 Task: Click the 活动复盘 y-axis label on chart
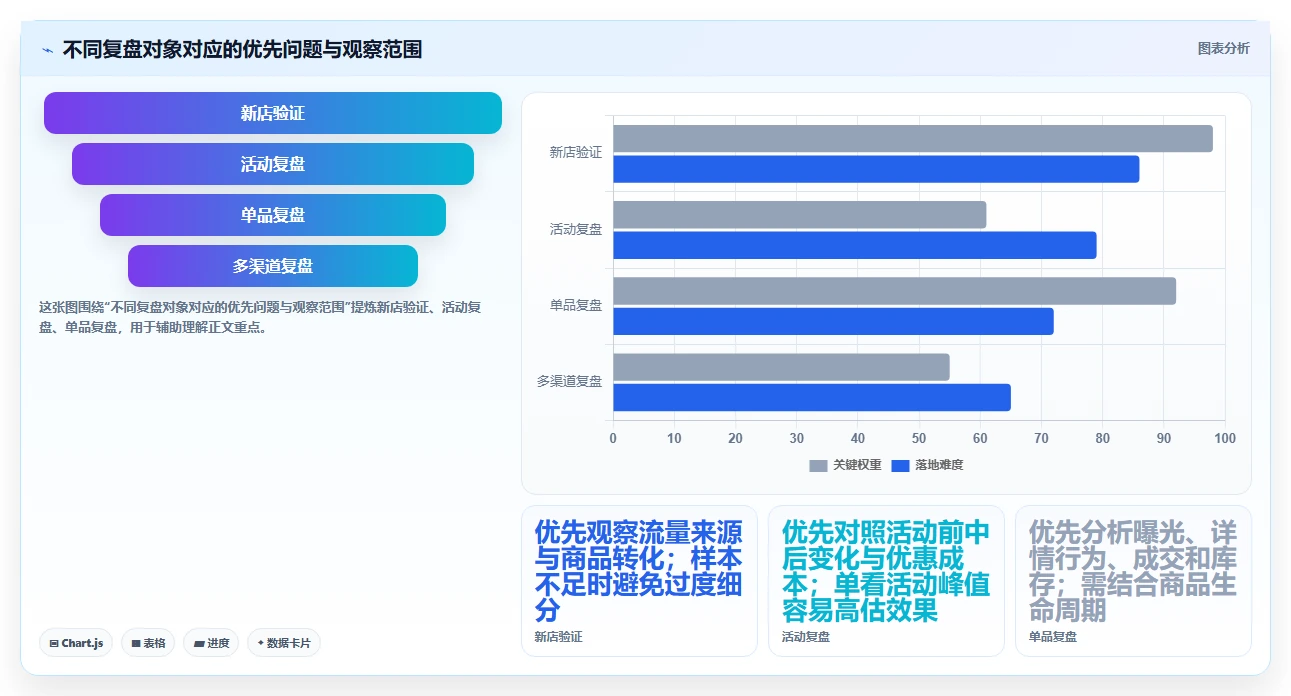tap(576, 229)
